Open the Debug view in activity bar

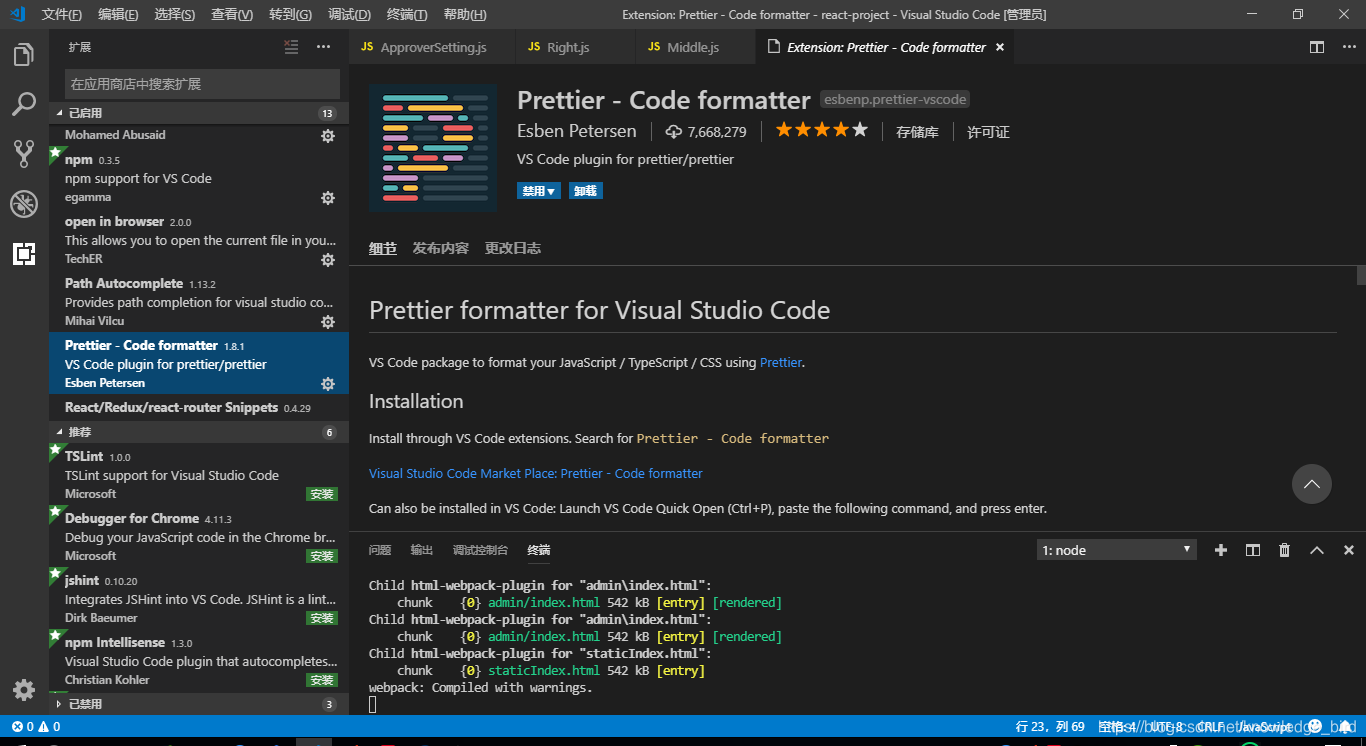[24, 204]
